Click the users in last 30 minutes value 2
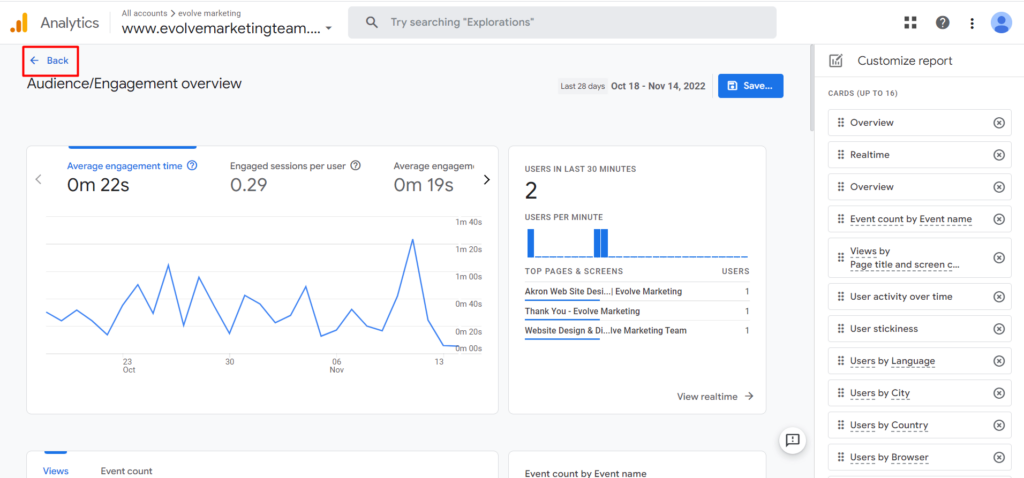 click(531, 191)
